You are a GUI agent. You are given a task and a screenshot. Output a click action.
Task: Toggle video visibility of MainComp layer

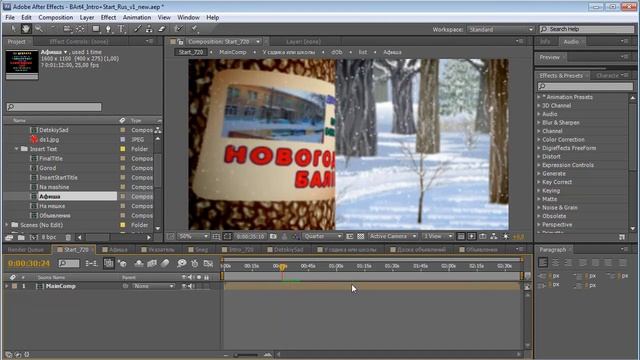(x=184, y=286)
